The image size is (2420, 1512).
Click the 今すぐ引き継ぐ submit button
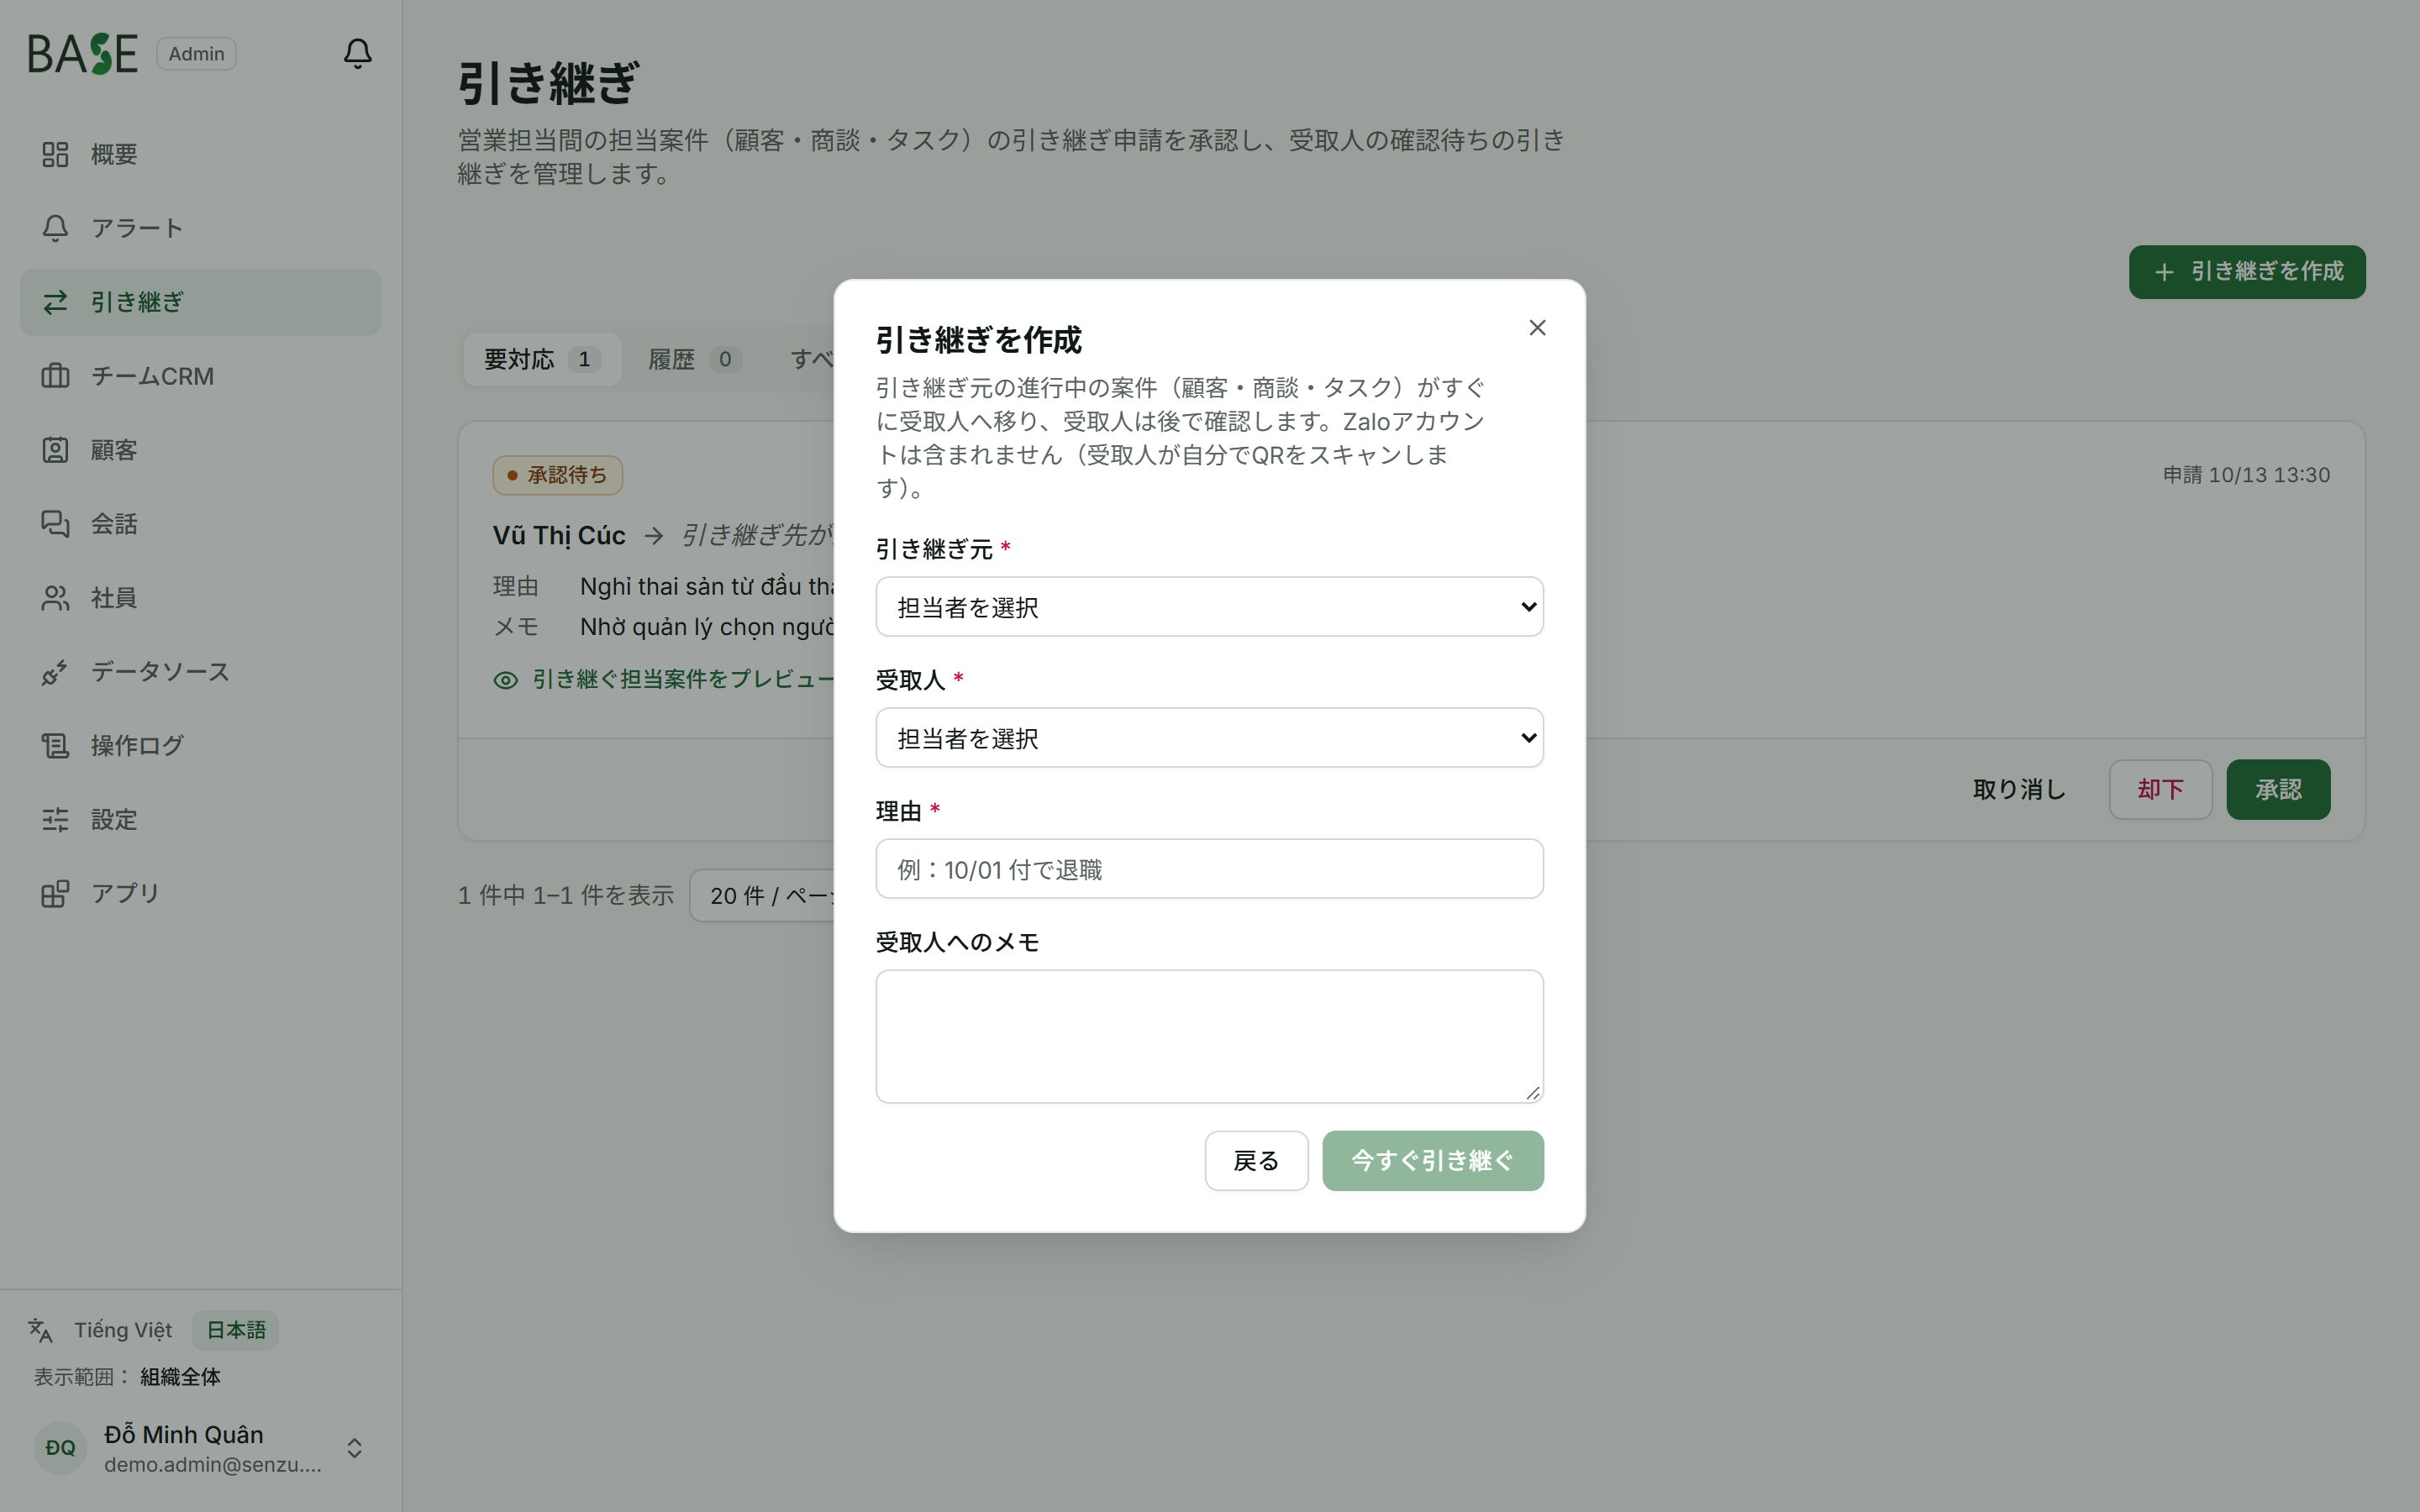pos(1432,1161)
